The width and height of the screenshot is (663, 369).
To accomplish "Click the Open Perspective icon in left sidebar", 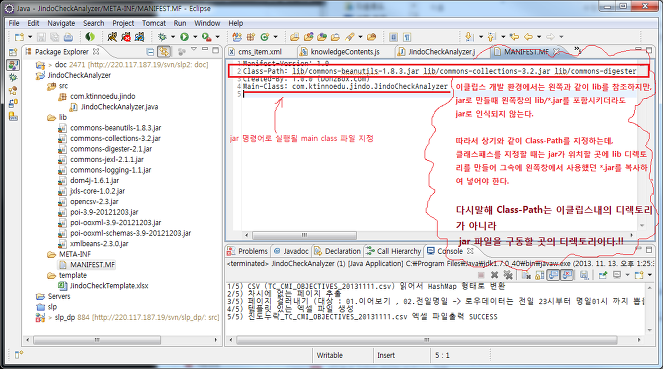I will 13,52.
